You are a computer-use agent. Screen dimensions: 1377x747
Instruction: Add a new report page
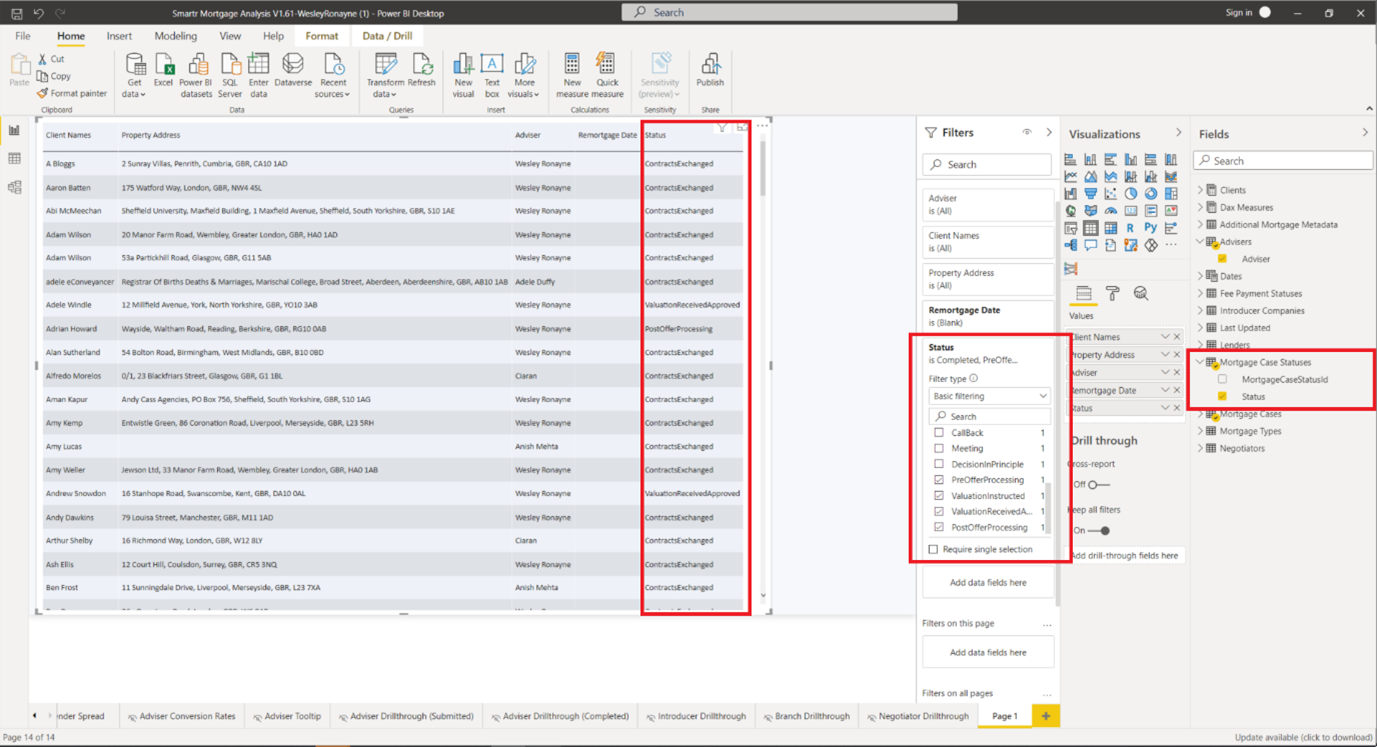[1046, 716]
